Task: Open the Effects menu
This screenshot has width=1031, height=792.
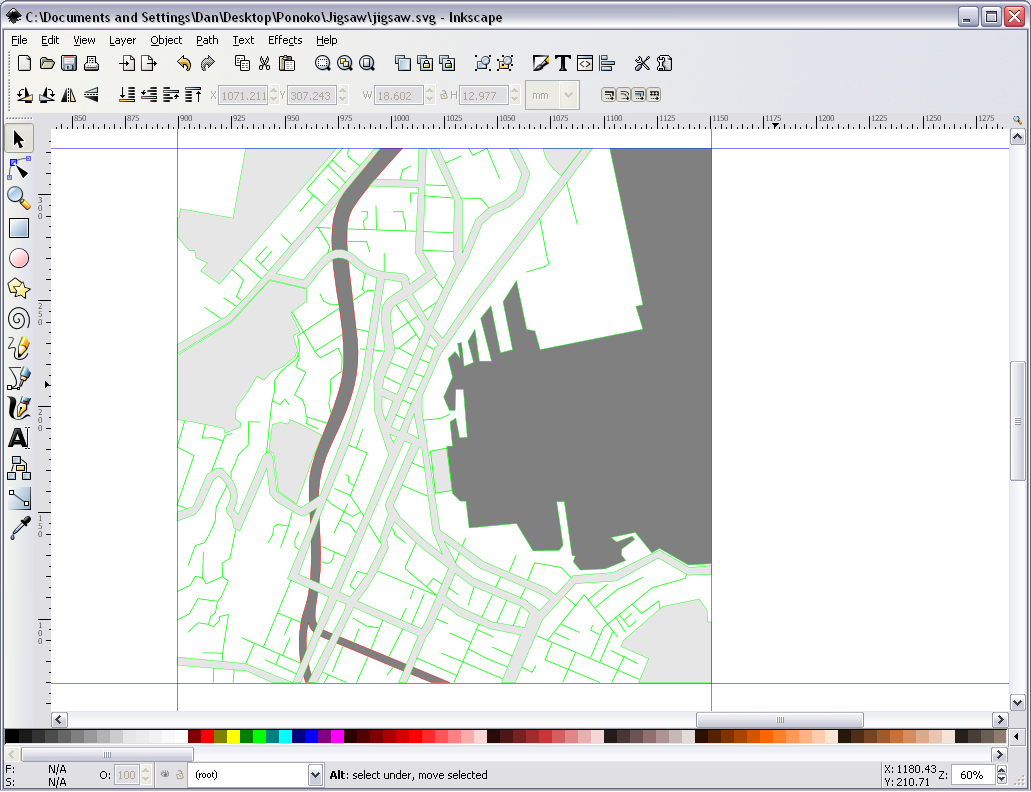Action: coord(284,40)
